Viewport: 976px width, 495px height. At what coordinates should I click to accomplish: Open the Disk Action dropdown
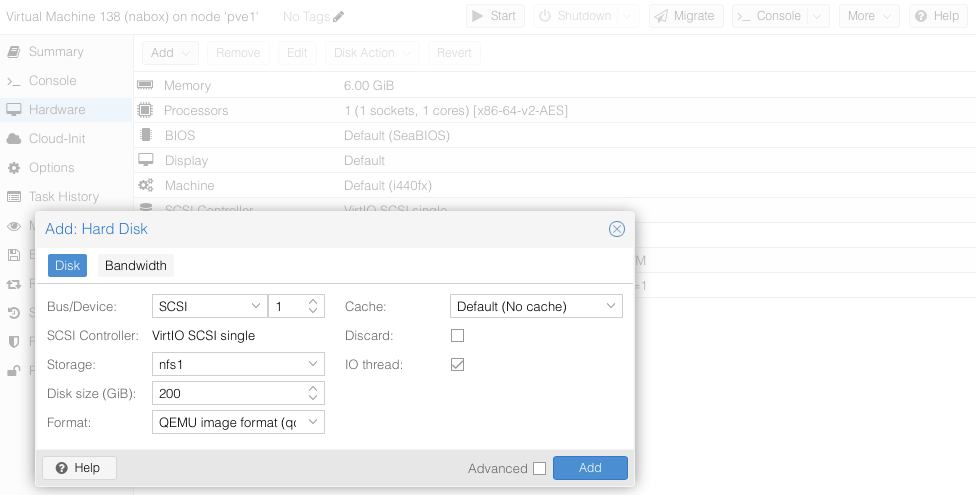click(x=372, y=53)
